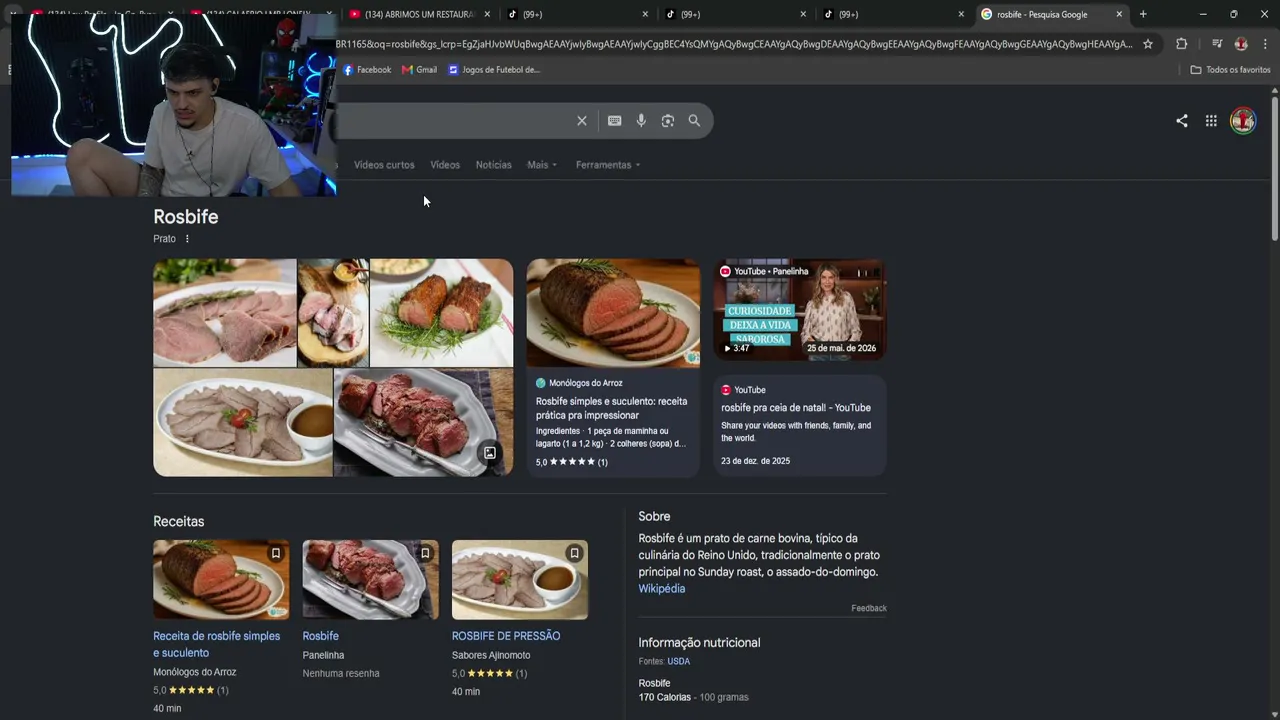Open more options beside Prato
This screenshot has height=720, width=1280.
[187, 239]
